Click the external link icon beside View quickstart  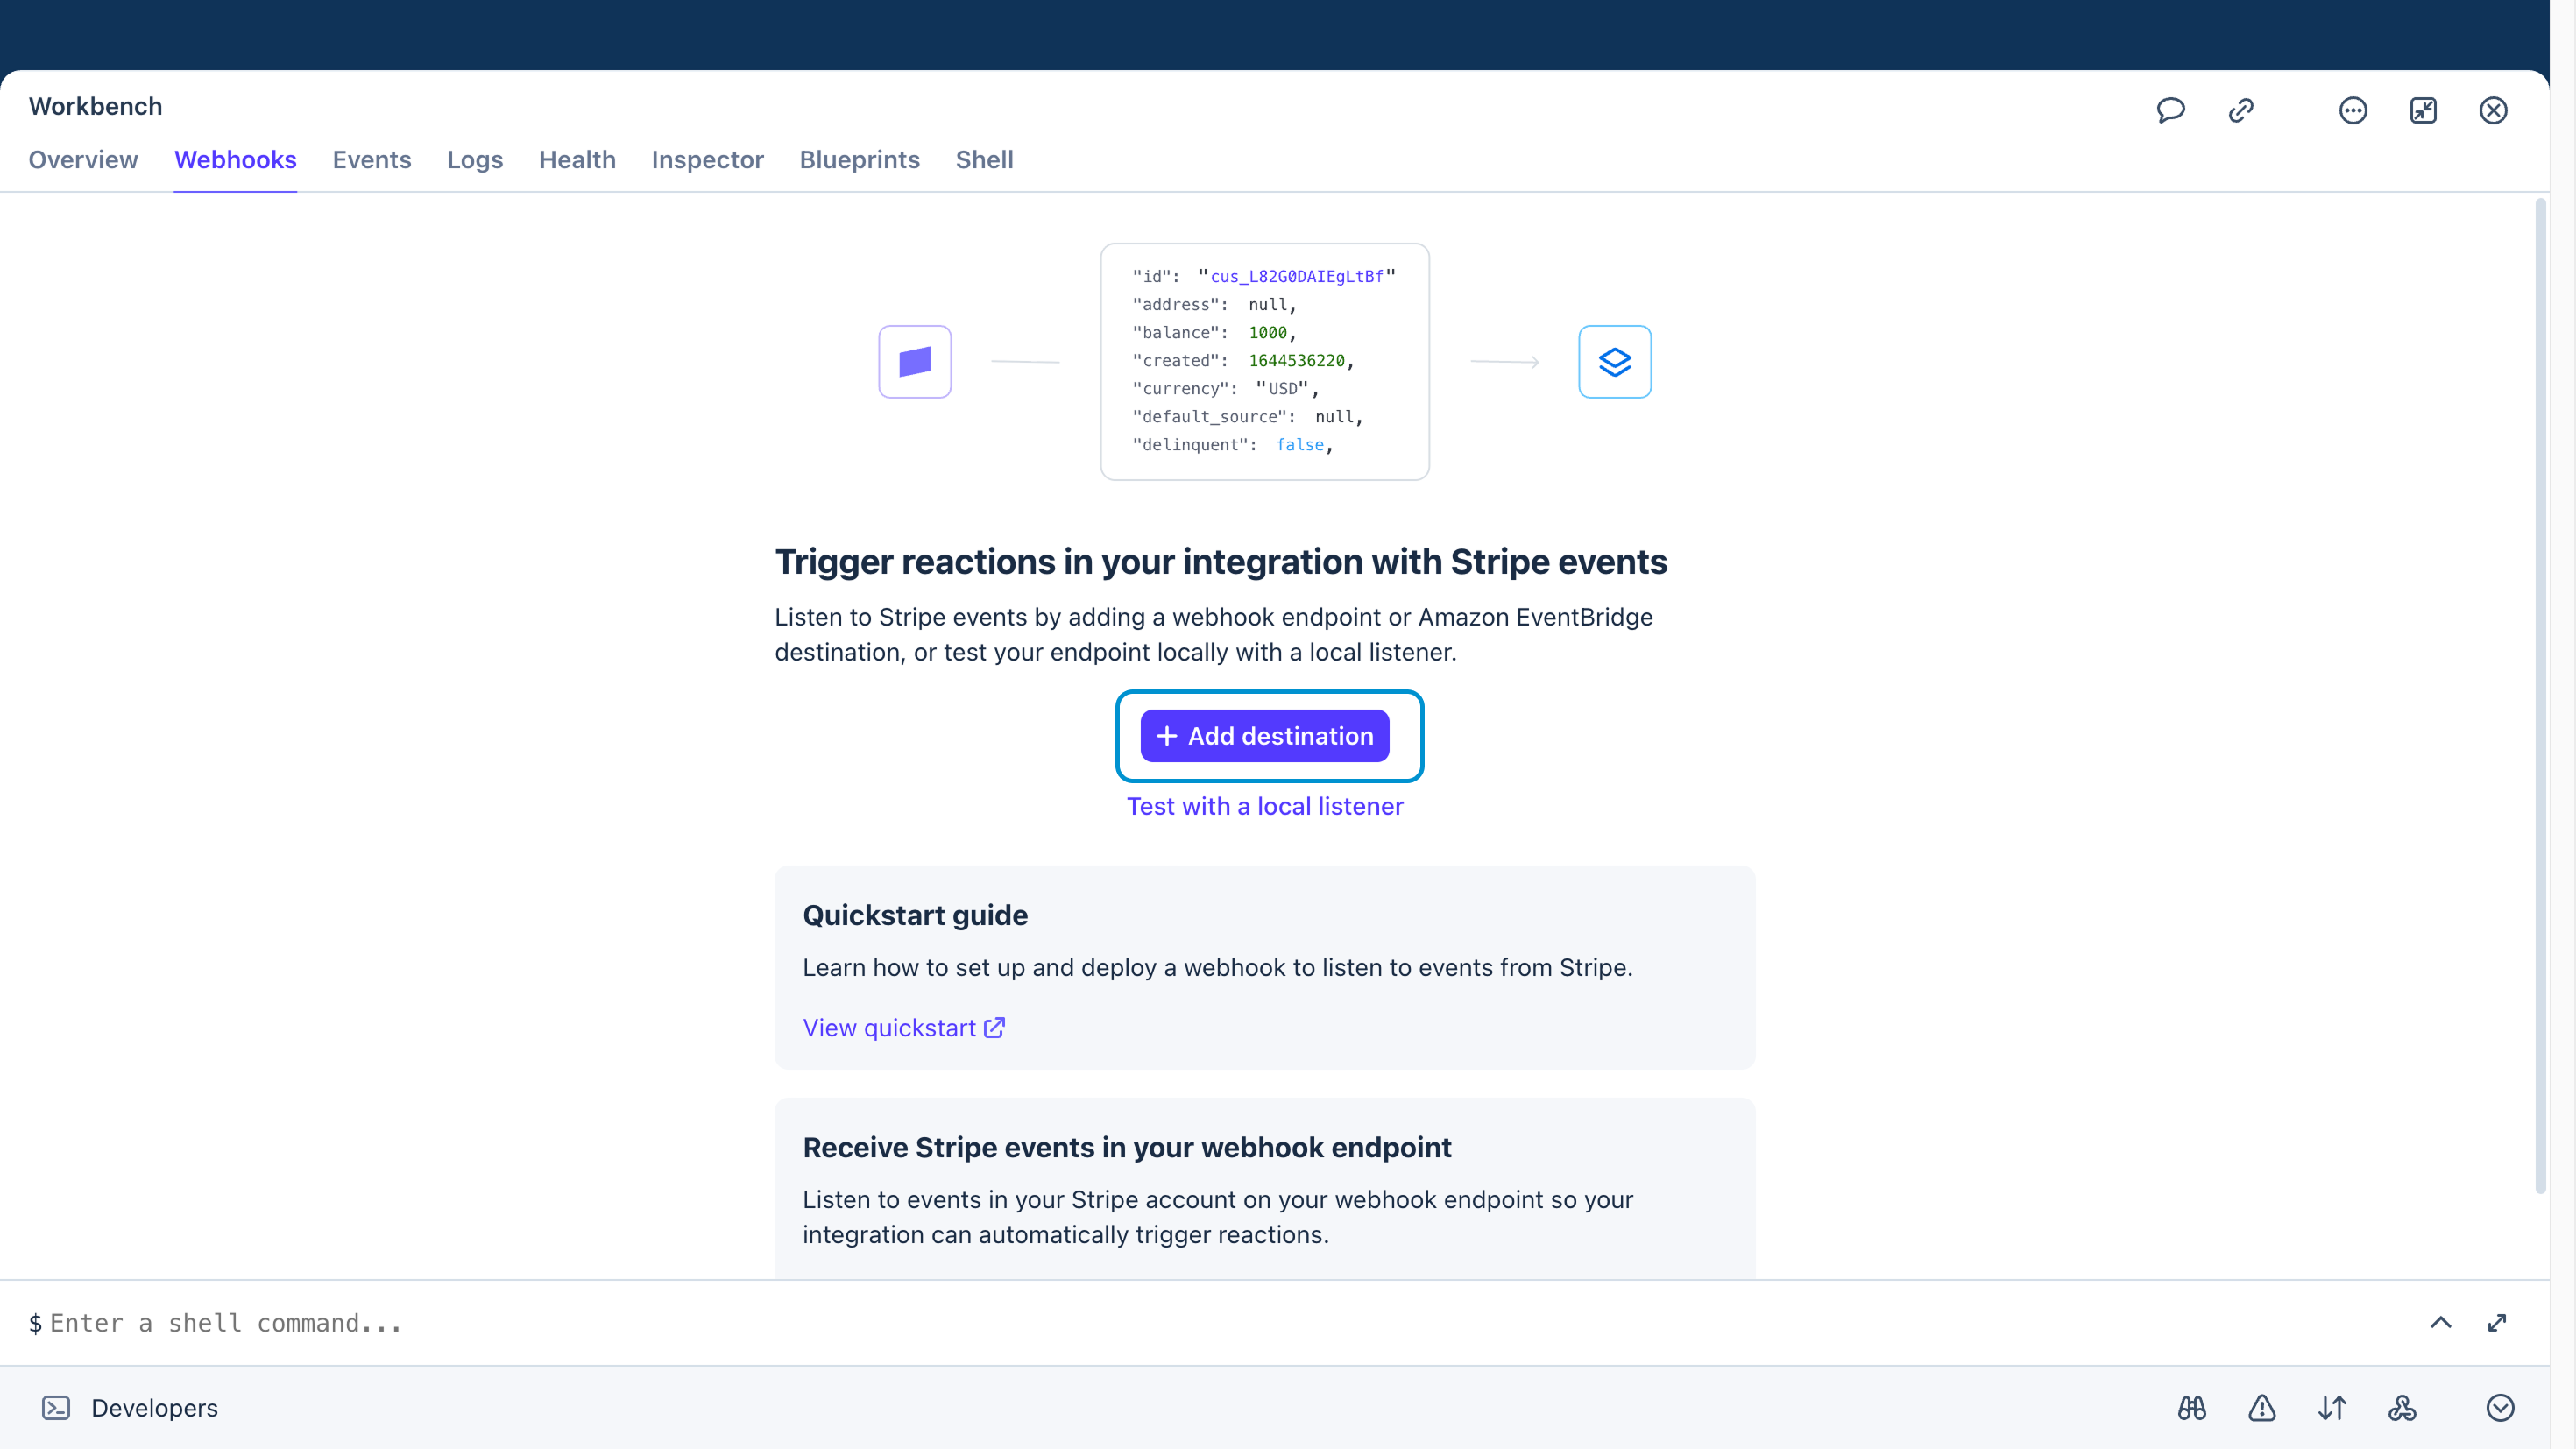point(994,1028)
